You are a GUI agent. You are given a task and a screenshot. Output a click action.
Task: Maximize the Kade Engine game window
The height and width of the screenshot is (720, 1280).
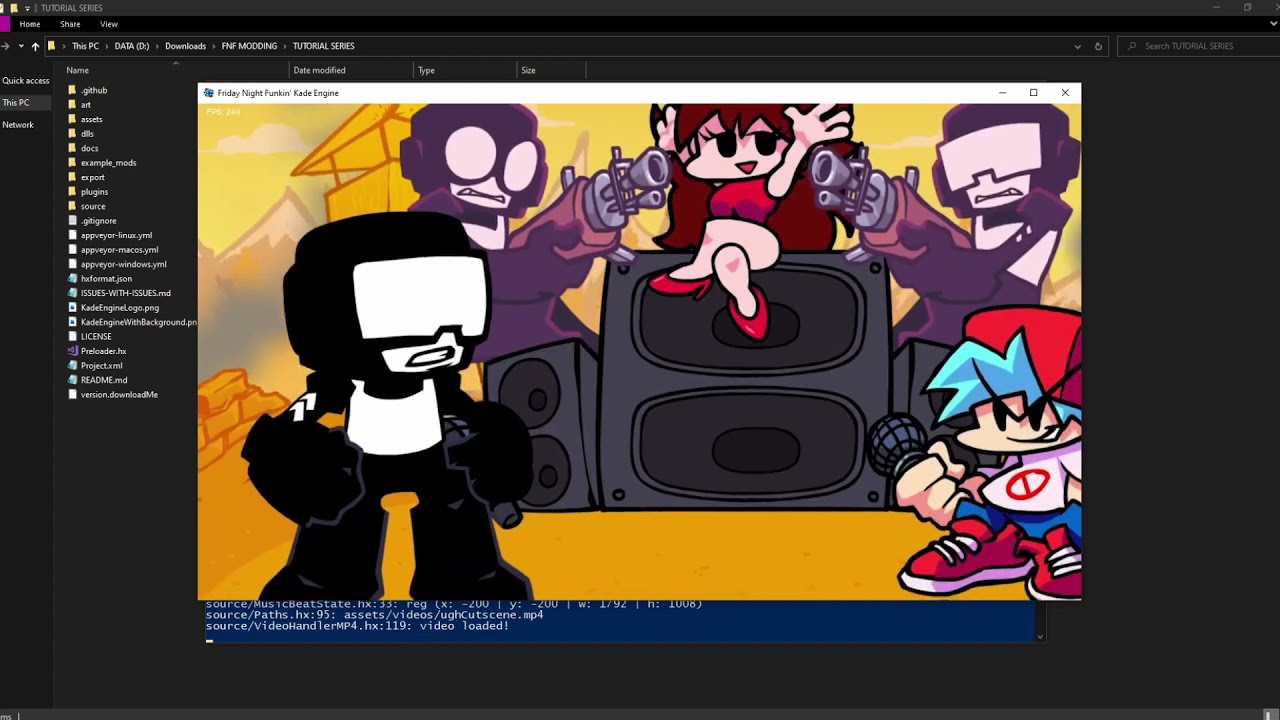click(1033, 93)
